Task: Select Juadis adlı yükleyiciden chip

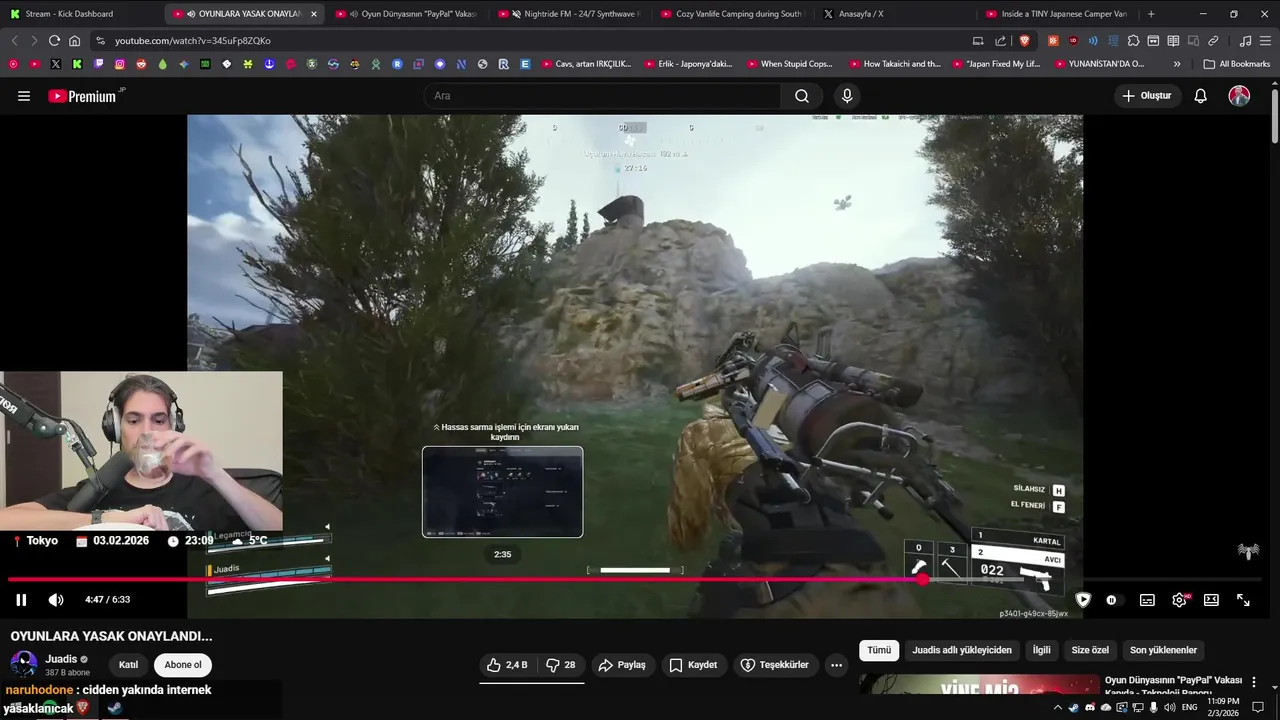Action: coord(962,650)
